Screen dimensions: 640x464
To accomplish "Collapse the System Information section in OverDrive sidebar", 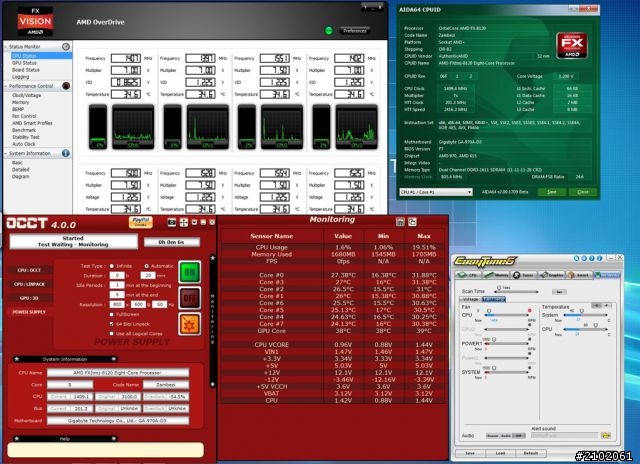I will pyautogui.click(x=6, y=153).
